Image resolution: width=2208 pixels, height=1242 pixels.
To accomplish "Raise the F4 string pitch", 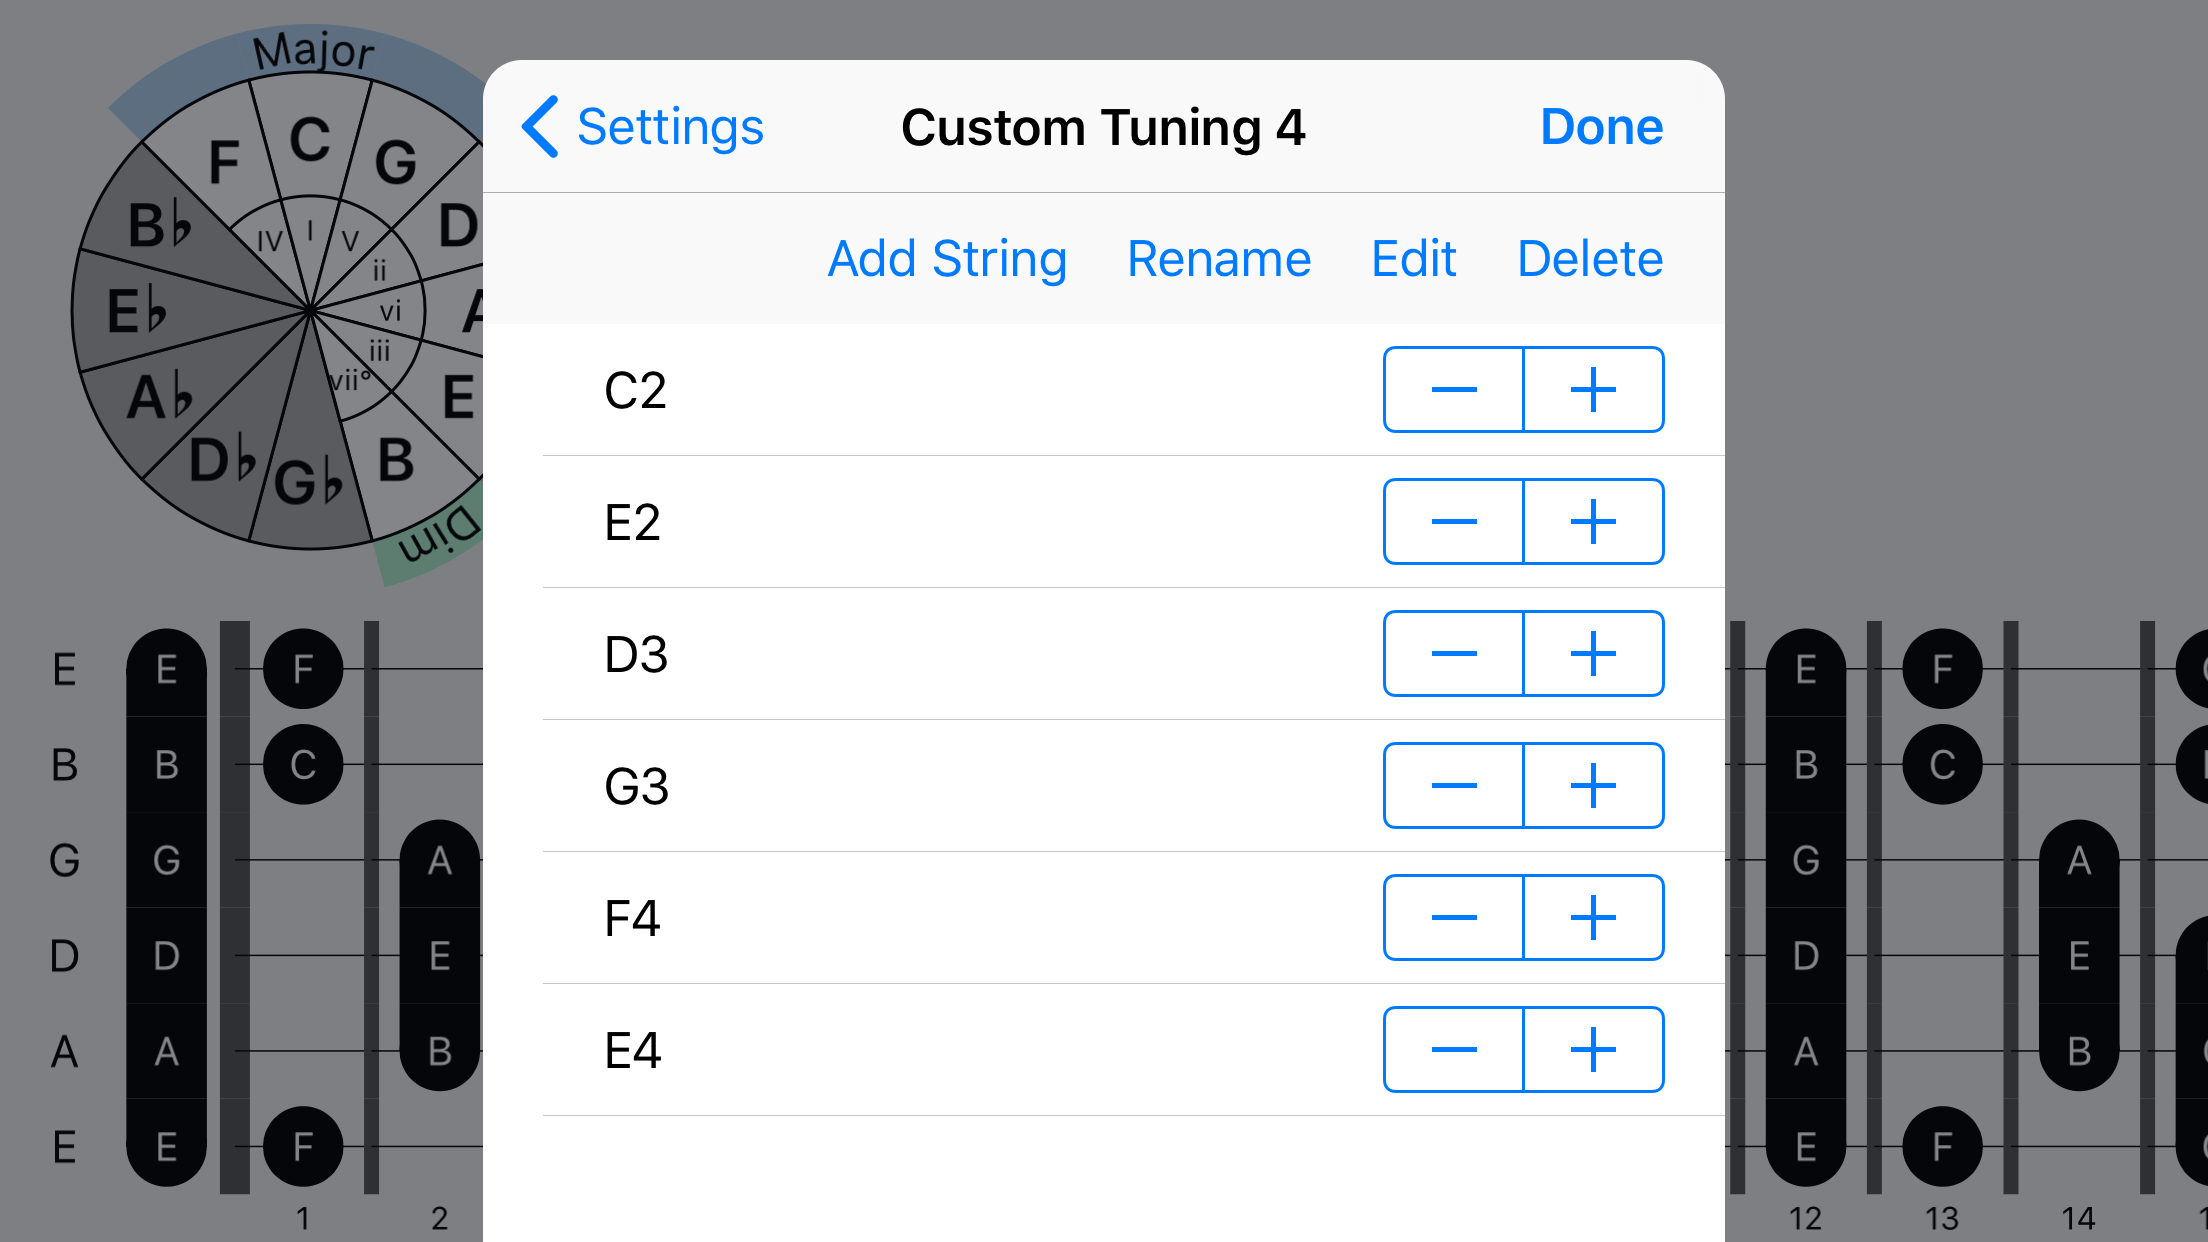I will click(1593, 917).
